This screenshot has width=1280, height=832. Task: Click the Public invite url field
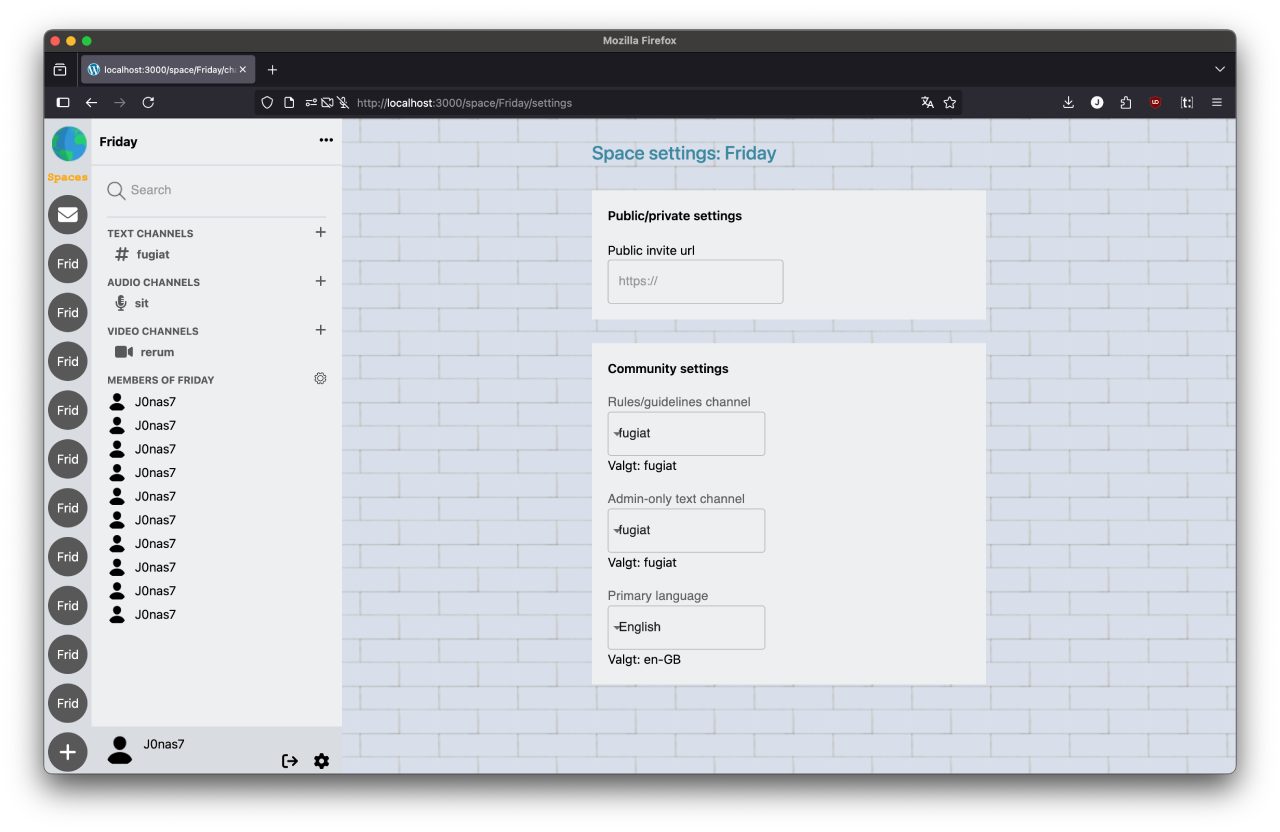coord(695,282)
